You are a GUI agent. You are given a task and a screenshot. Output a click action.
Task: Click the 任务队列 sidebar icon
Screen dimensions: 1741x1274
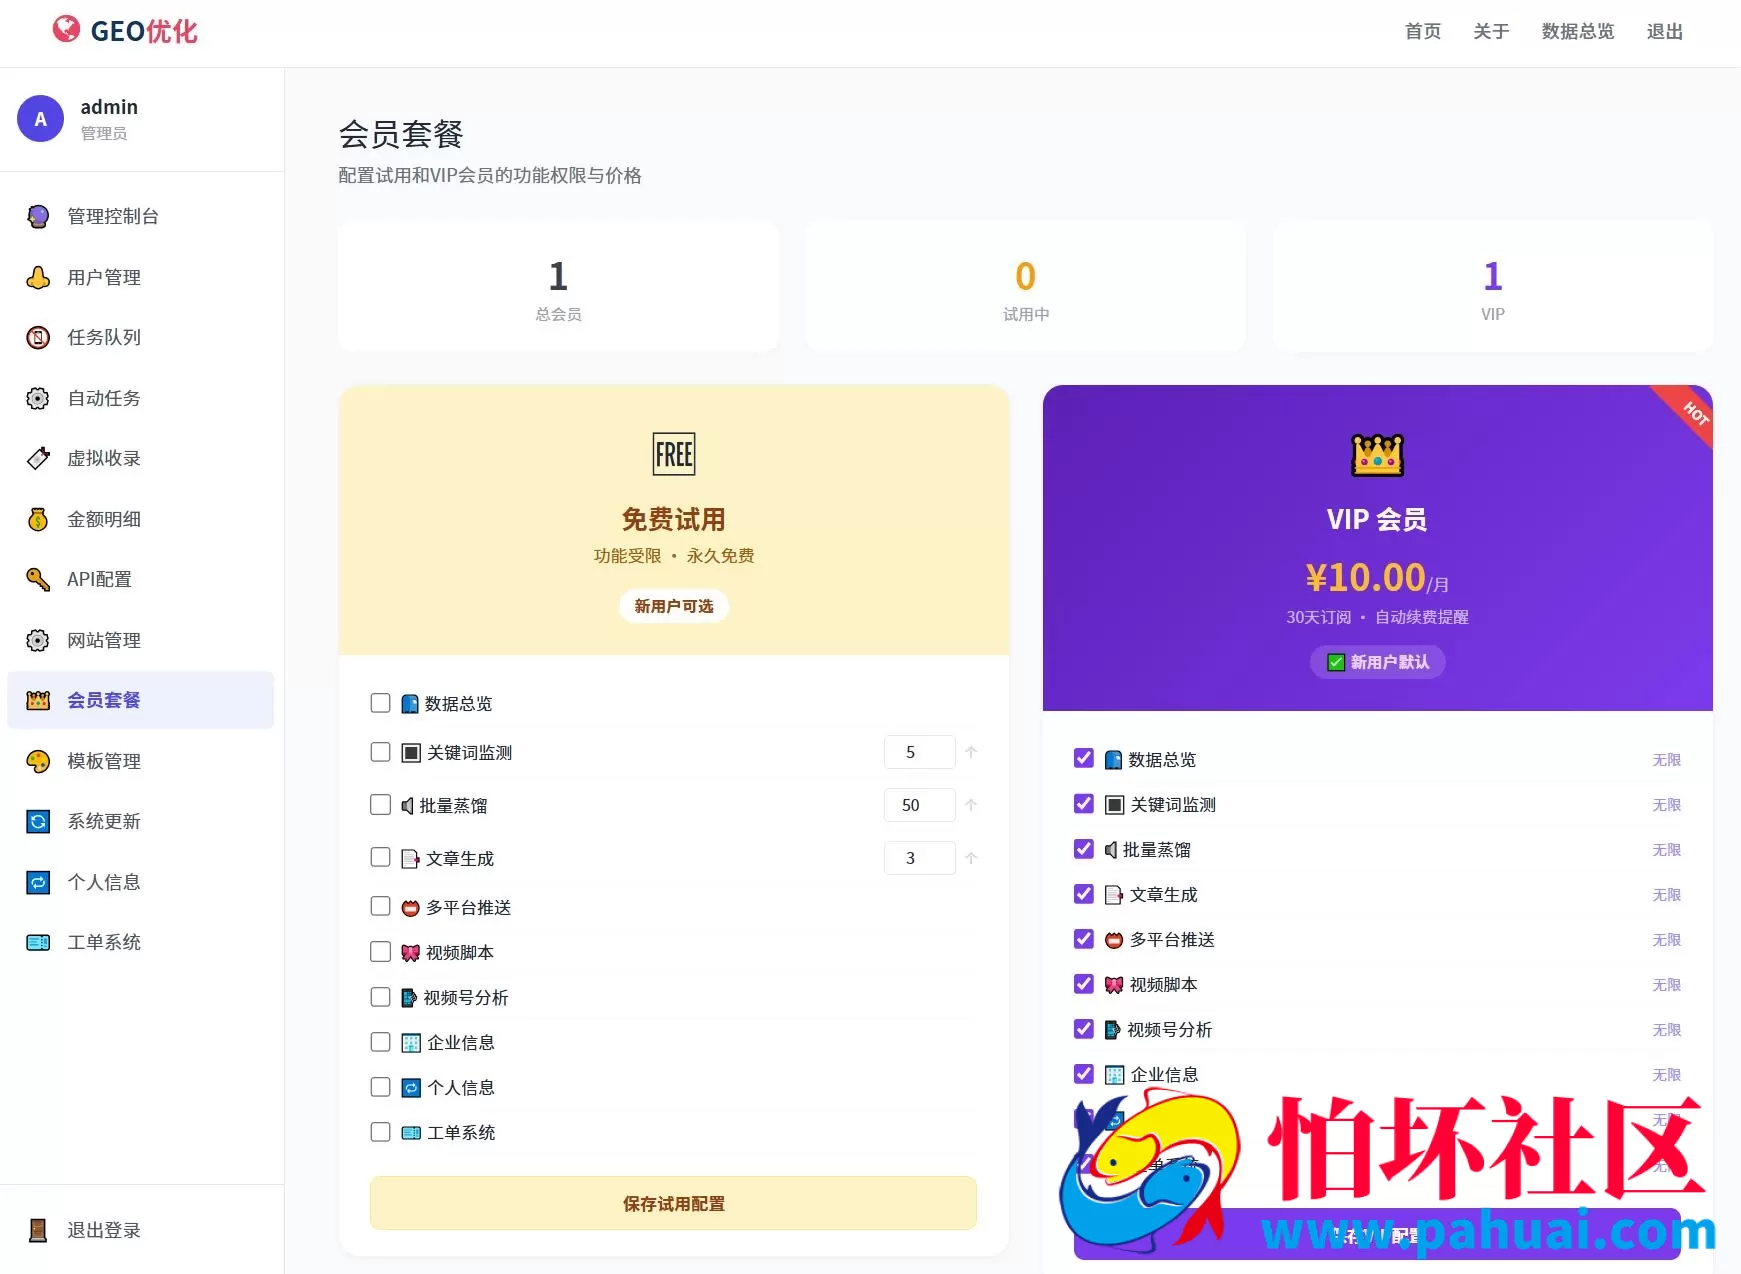(38, 337)
